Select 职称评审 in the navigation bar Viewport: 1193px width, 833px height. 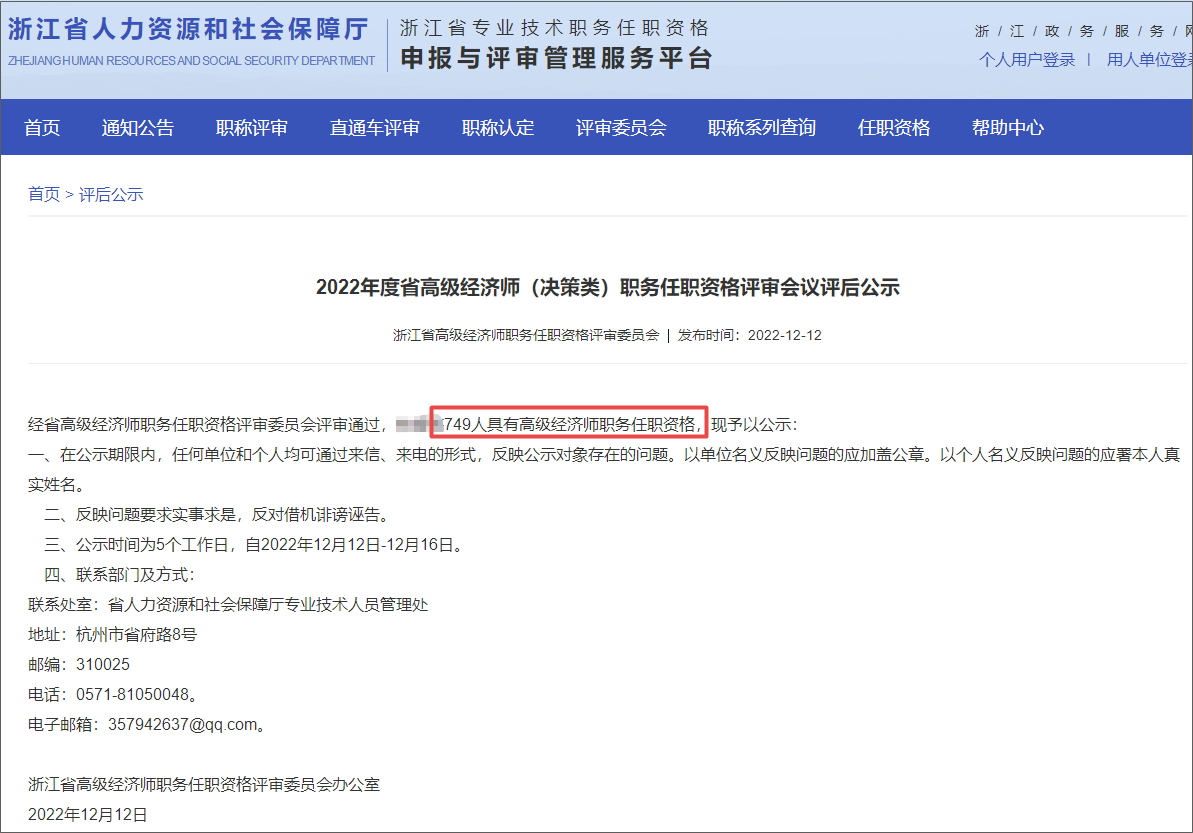[x=251, y=127]
